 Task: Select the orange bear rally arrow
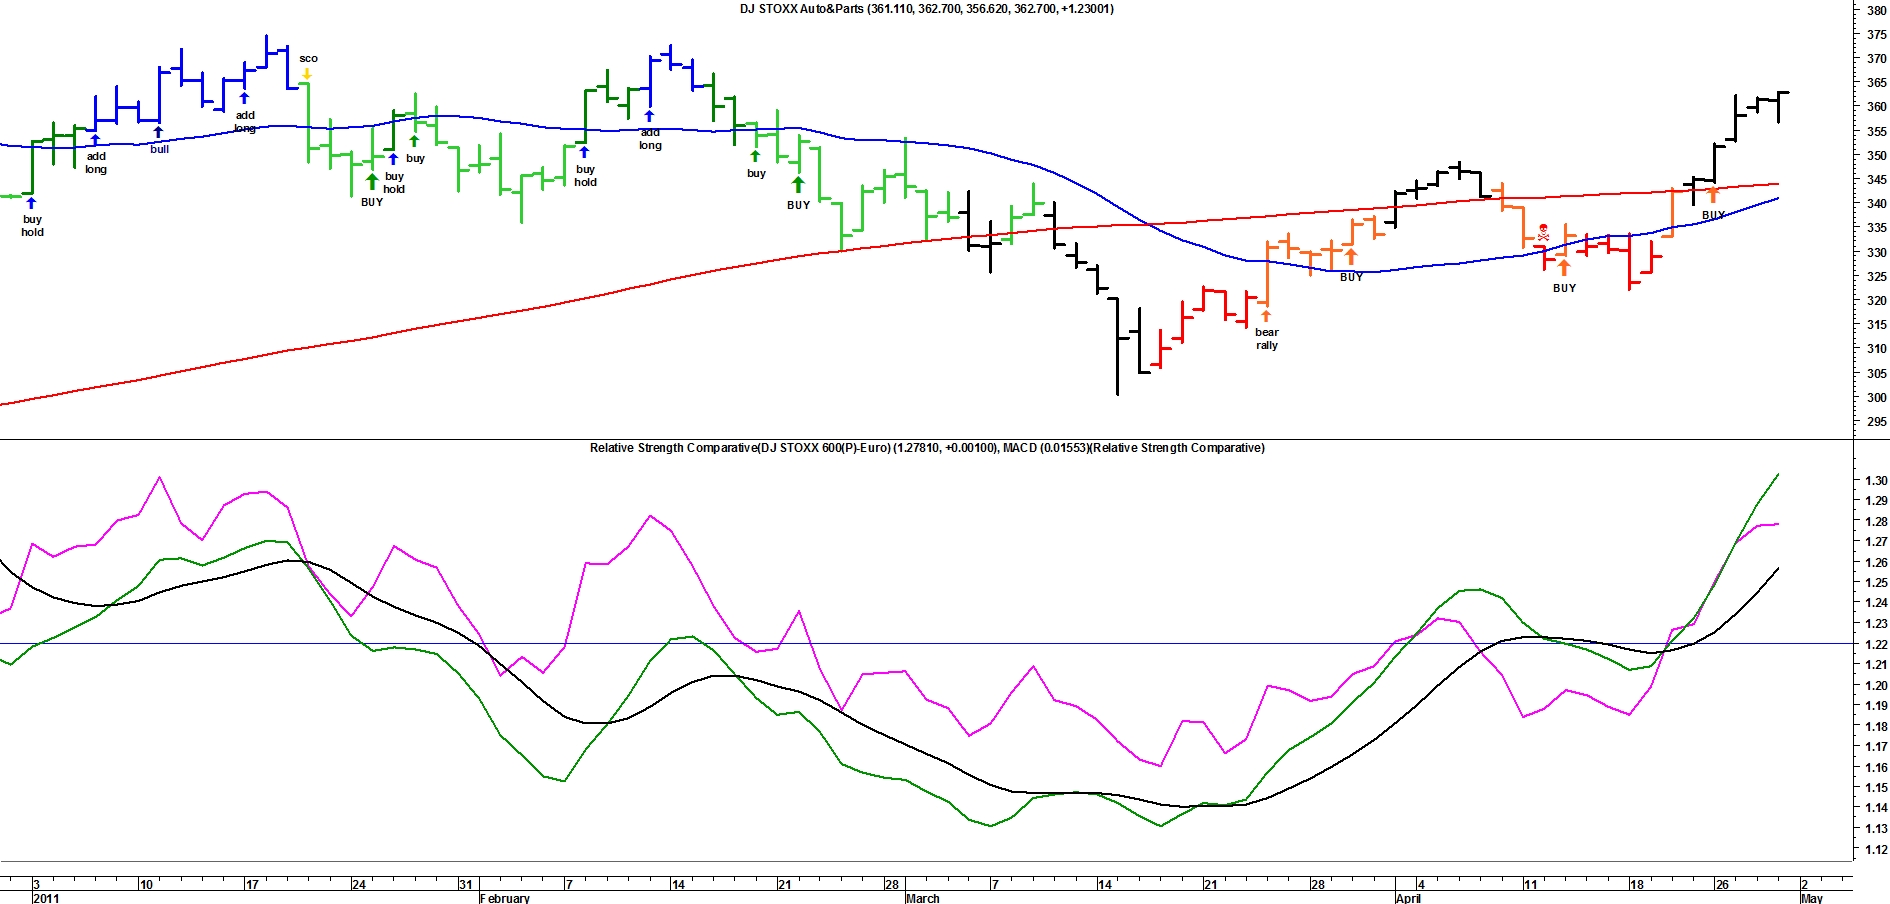pos(1266,317)
